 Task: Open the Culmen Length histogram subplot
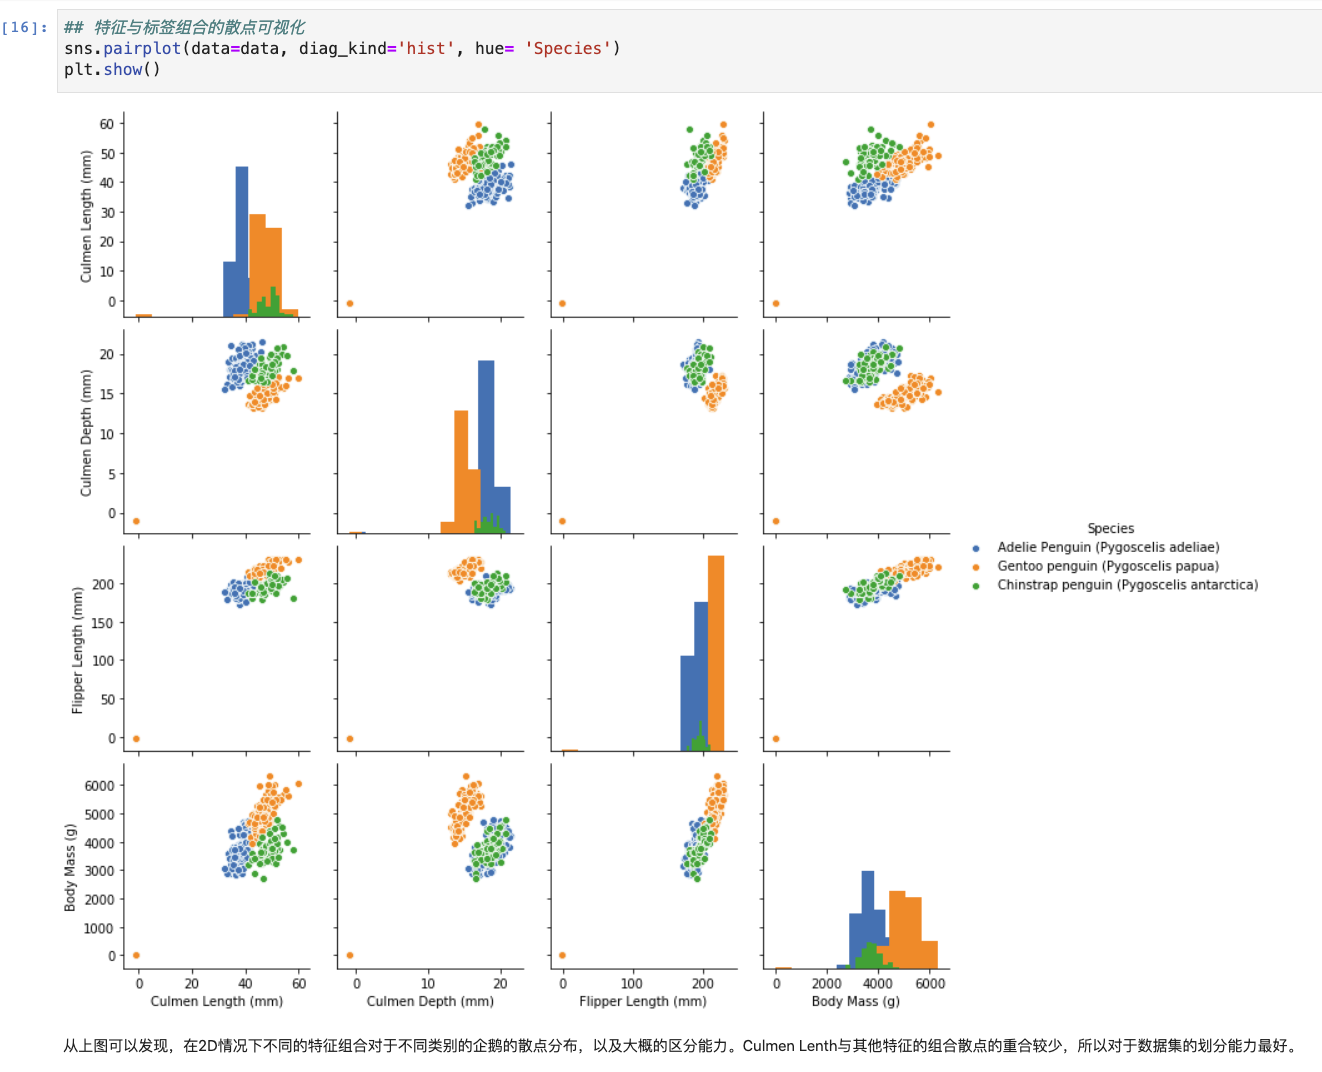point(217,215)
